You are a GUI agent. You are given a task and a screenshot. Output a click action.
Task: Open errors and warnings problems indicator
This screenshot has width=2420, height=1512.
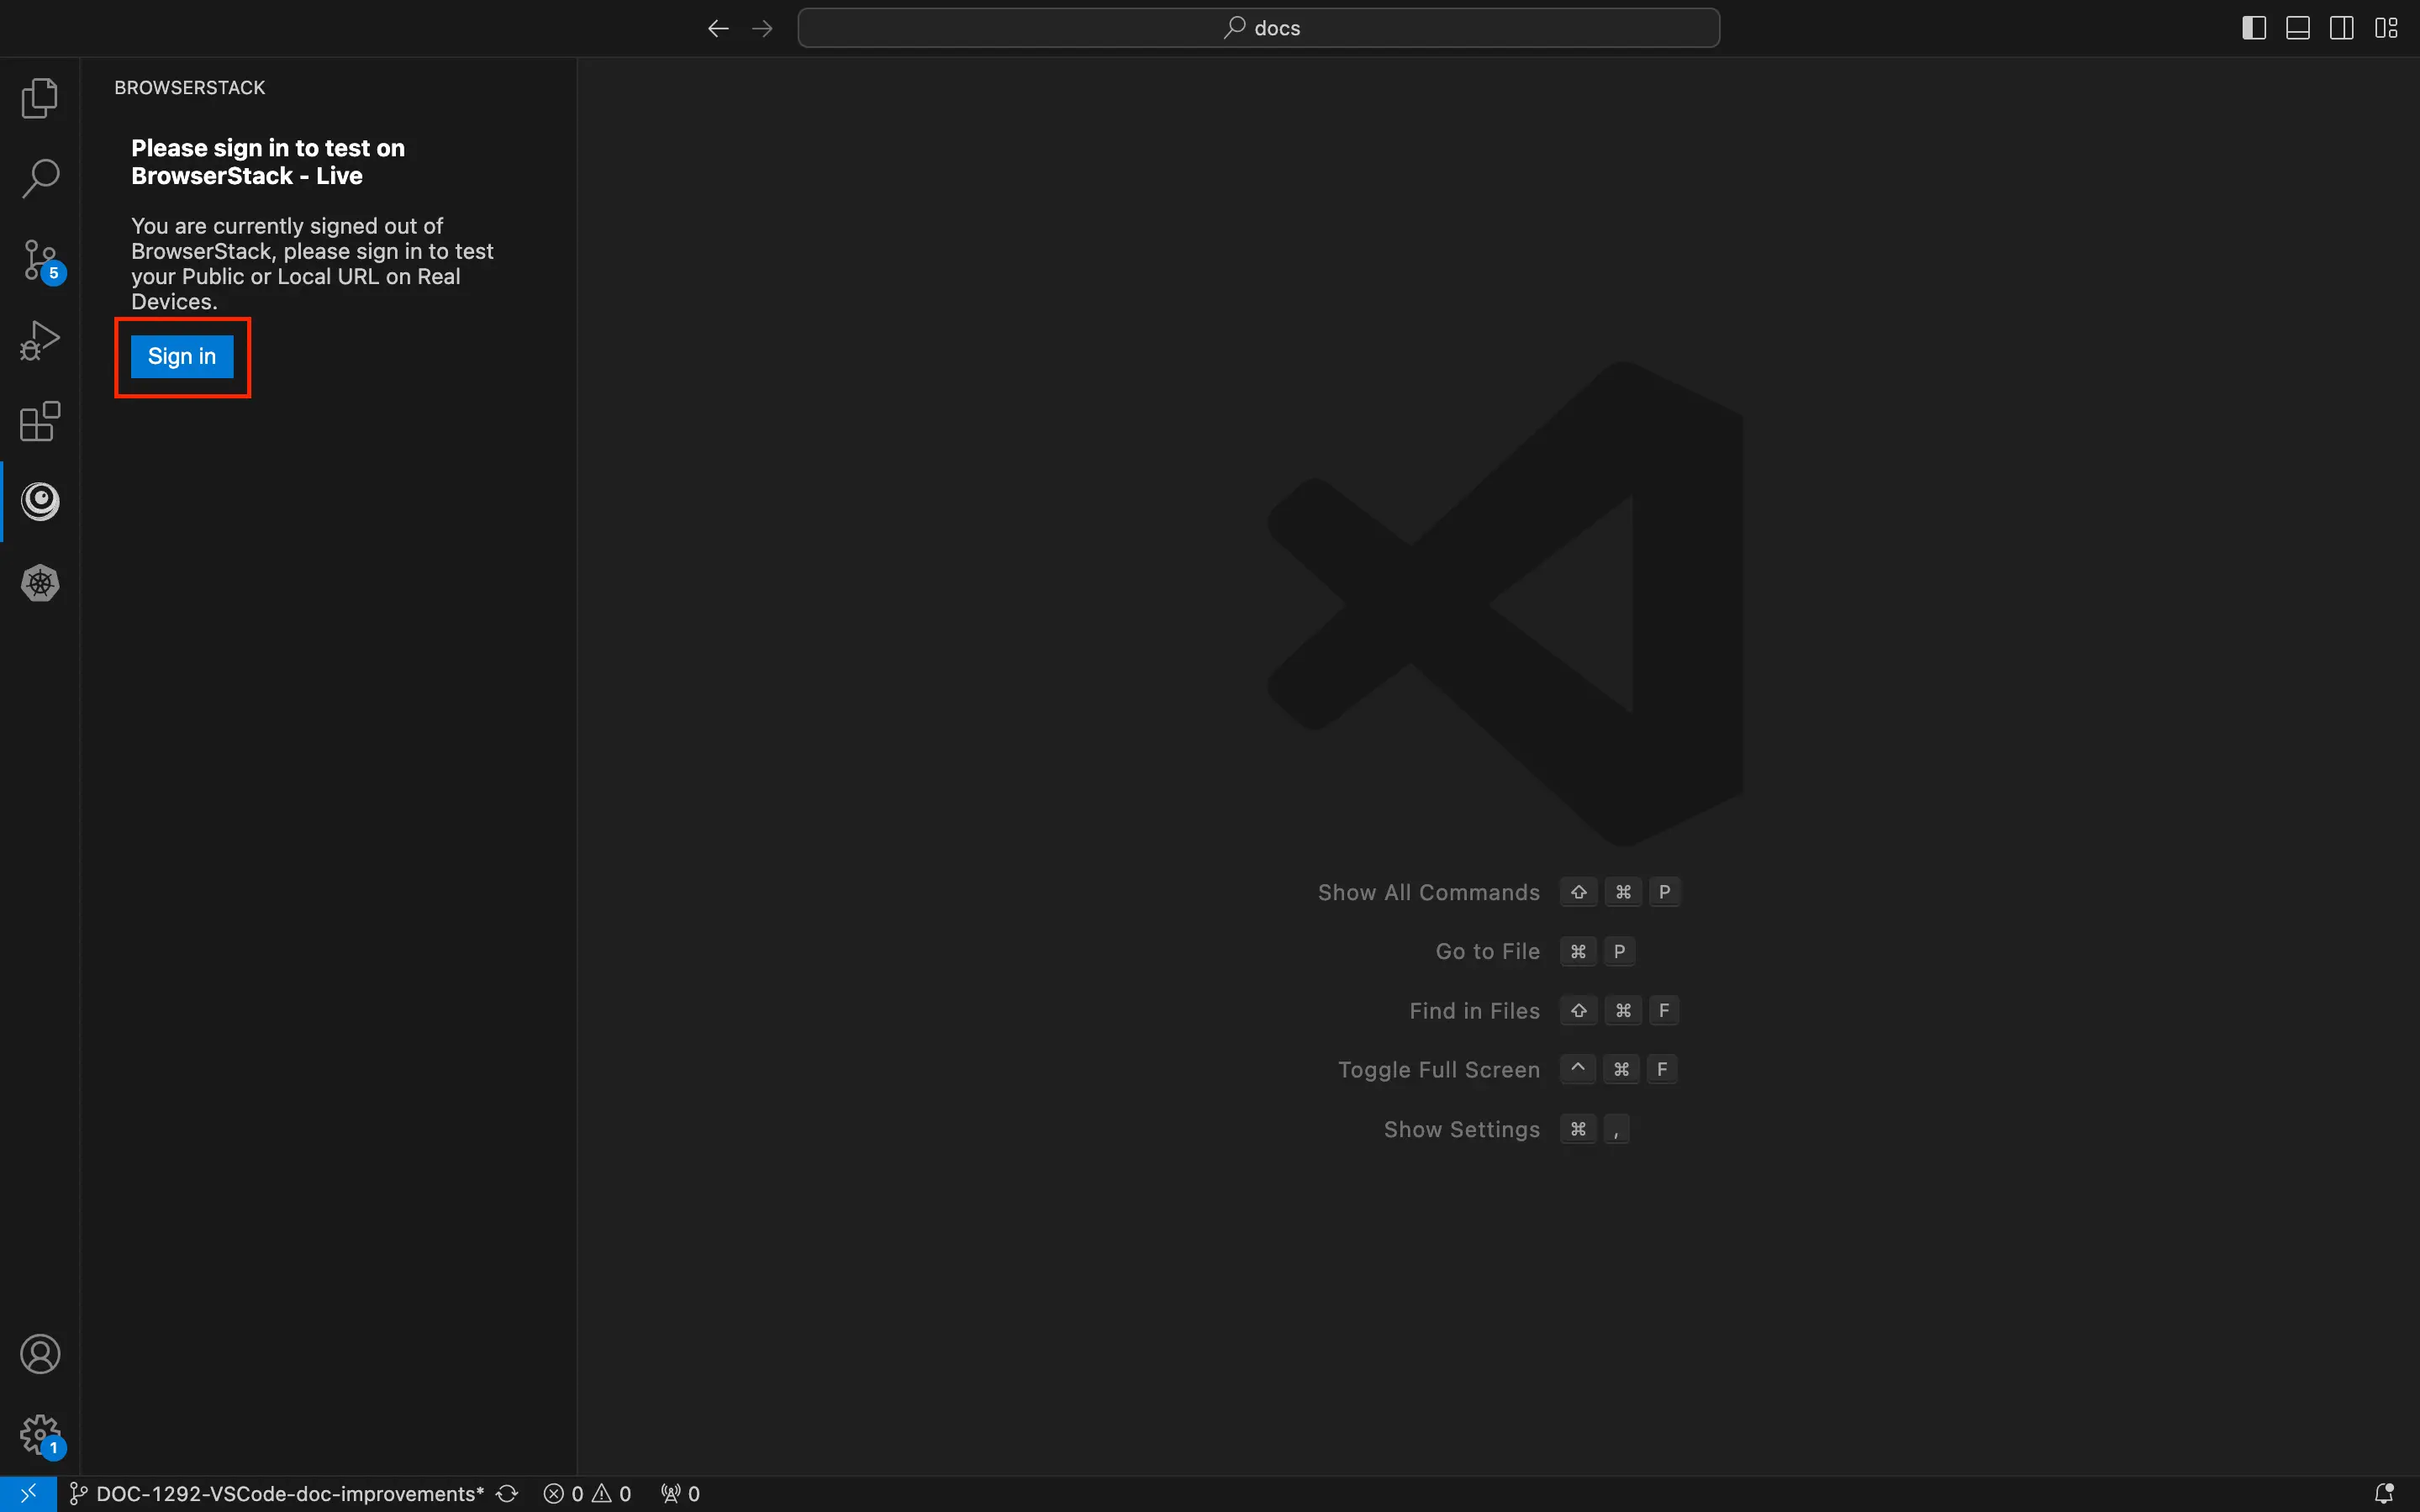(x=587, y=1494)
